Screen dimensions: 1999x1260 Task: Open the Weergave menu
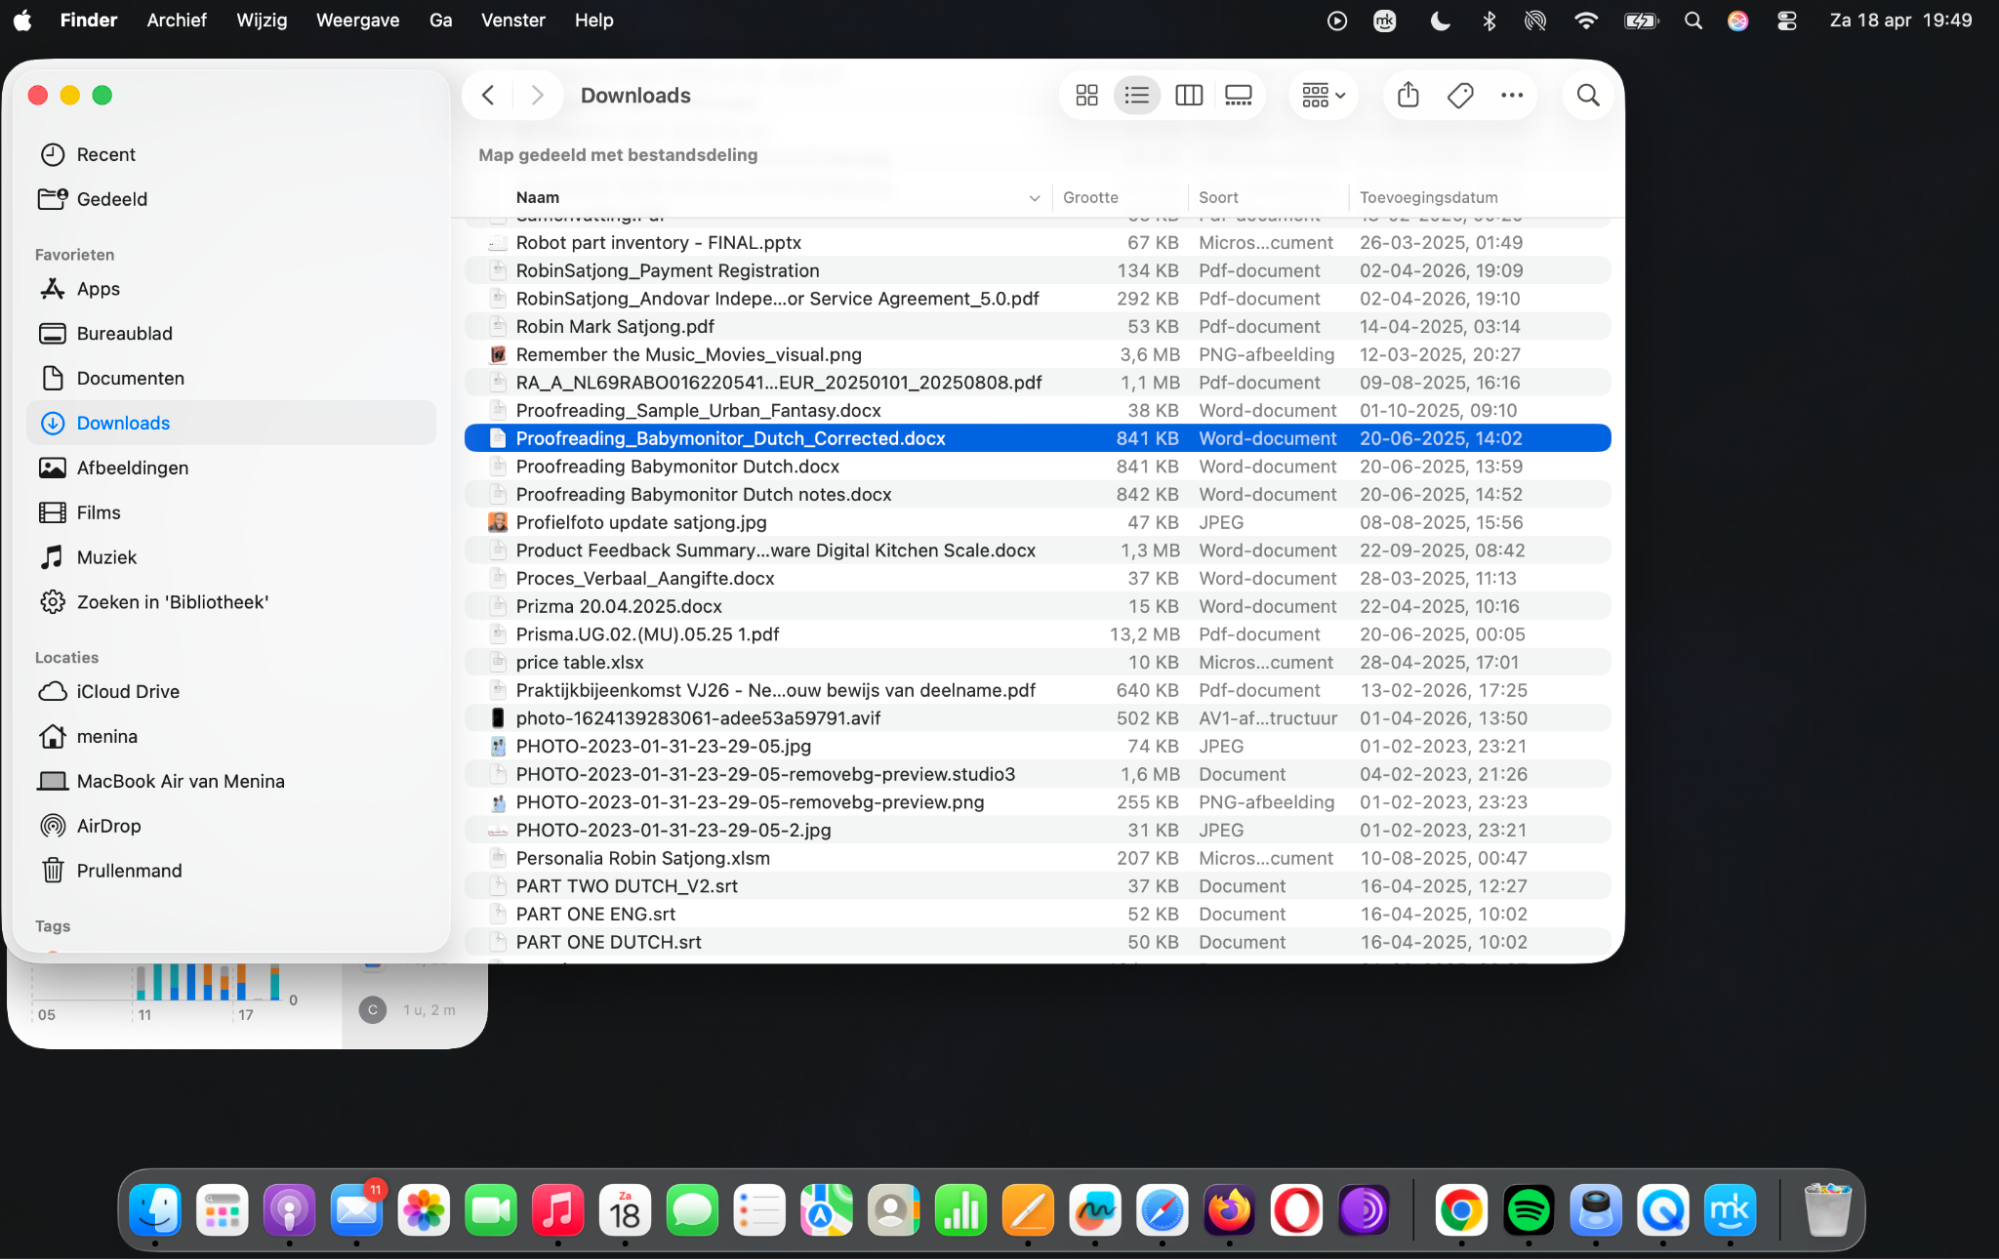pos(357,19)
